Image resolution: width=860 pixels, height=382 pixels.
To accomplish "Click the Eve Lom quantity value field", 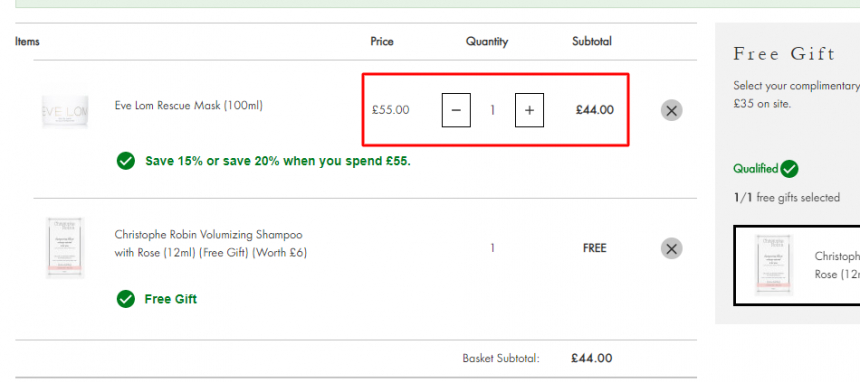I will point(493,110).
